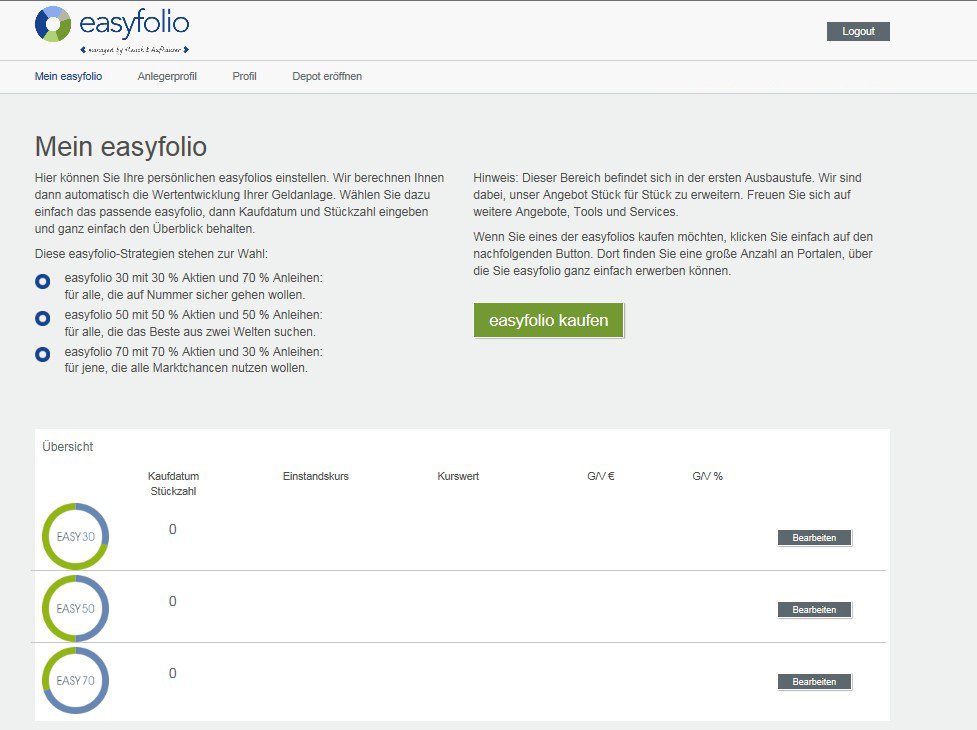This screenshot has height=730, width=977.
Task: Click the Stückzahl value 0 for EASY 50
Action: click(173, 601)
